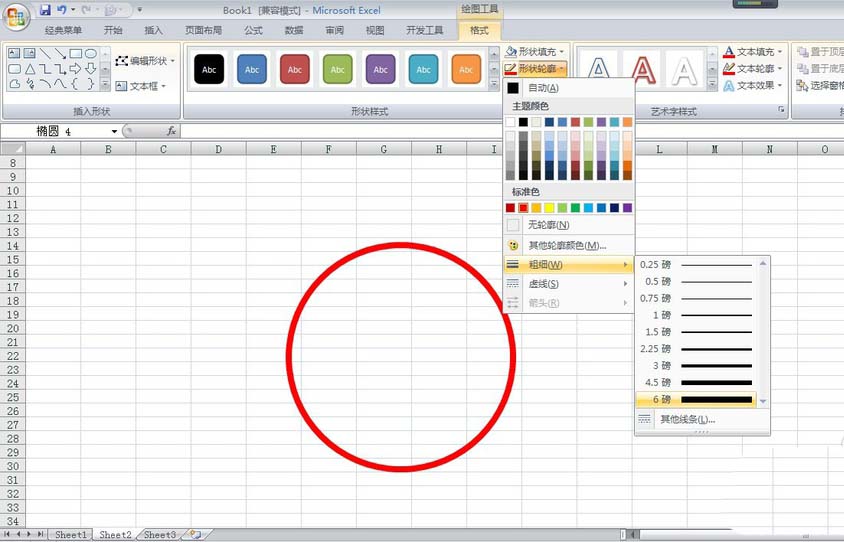Open the Sheet1 worksheet tab
Viewport: 844px width, 542px height.
point(71,534)
